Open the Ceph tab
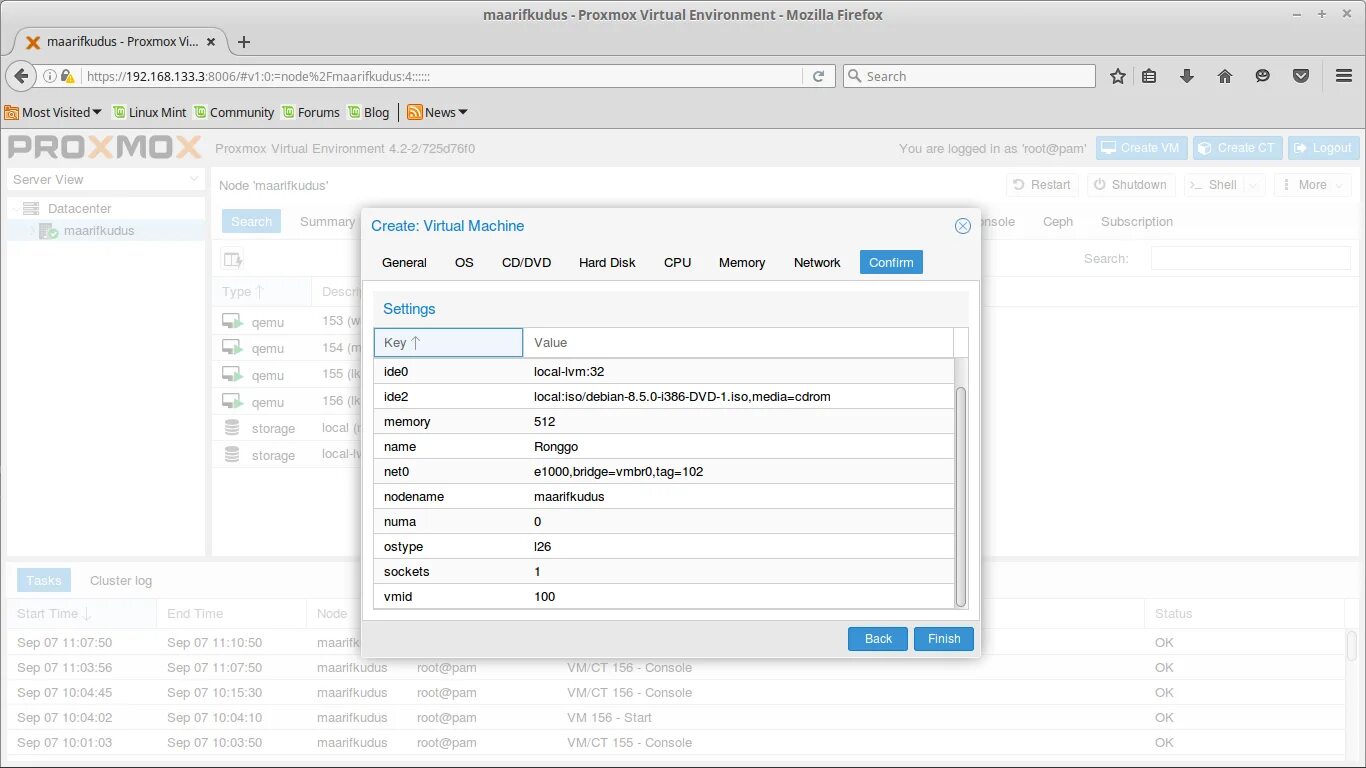 pyautogui.click(x=1058, y=222)
